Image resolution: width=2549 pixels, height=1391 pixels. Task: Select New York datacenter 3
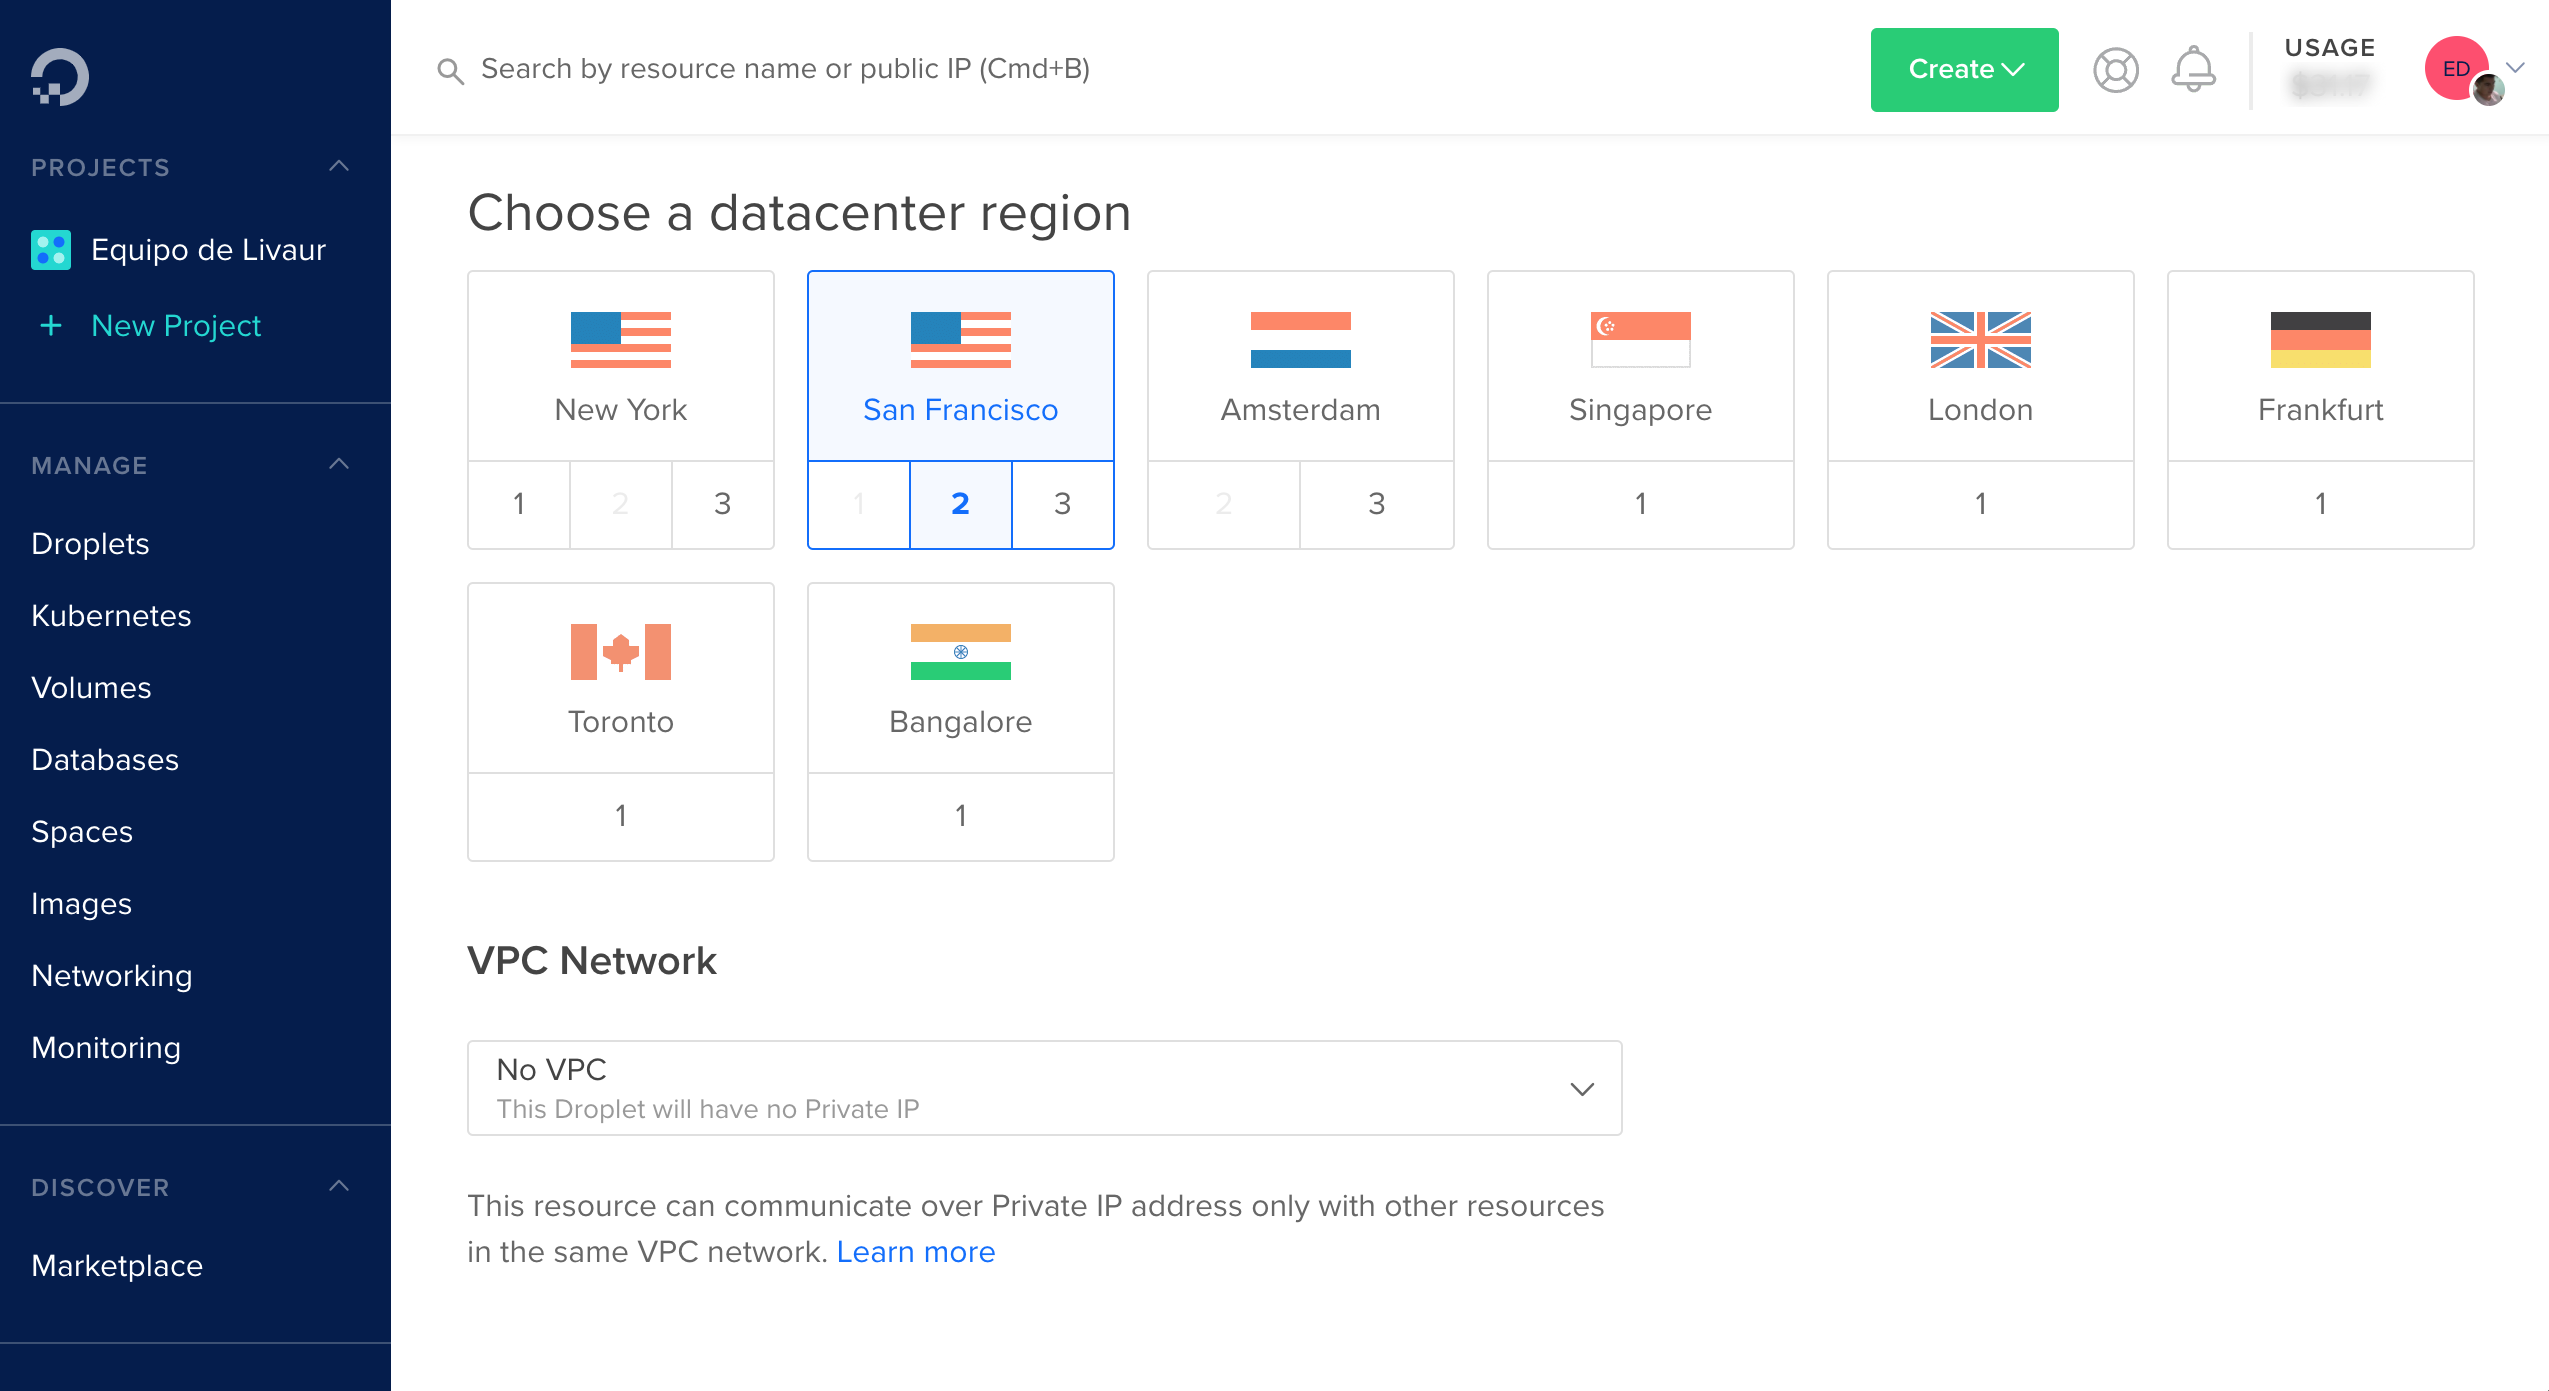pyautogui.click(x=722, y=504)
